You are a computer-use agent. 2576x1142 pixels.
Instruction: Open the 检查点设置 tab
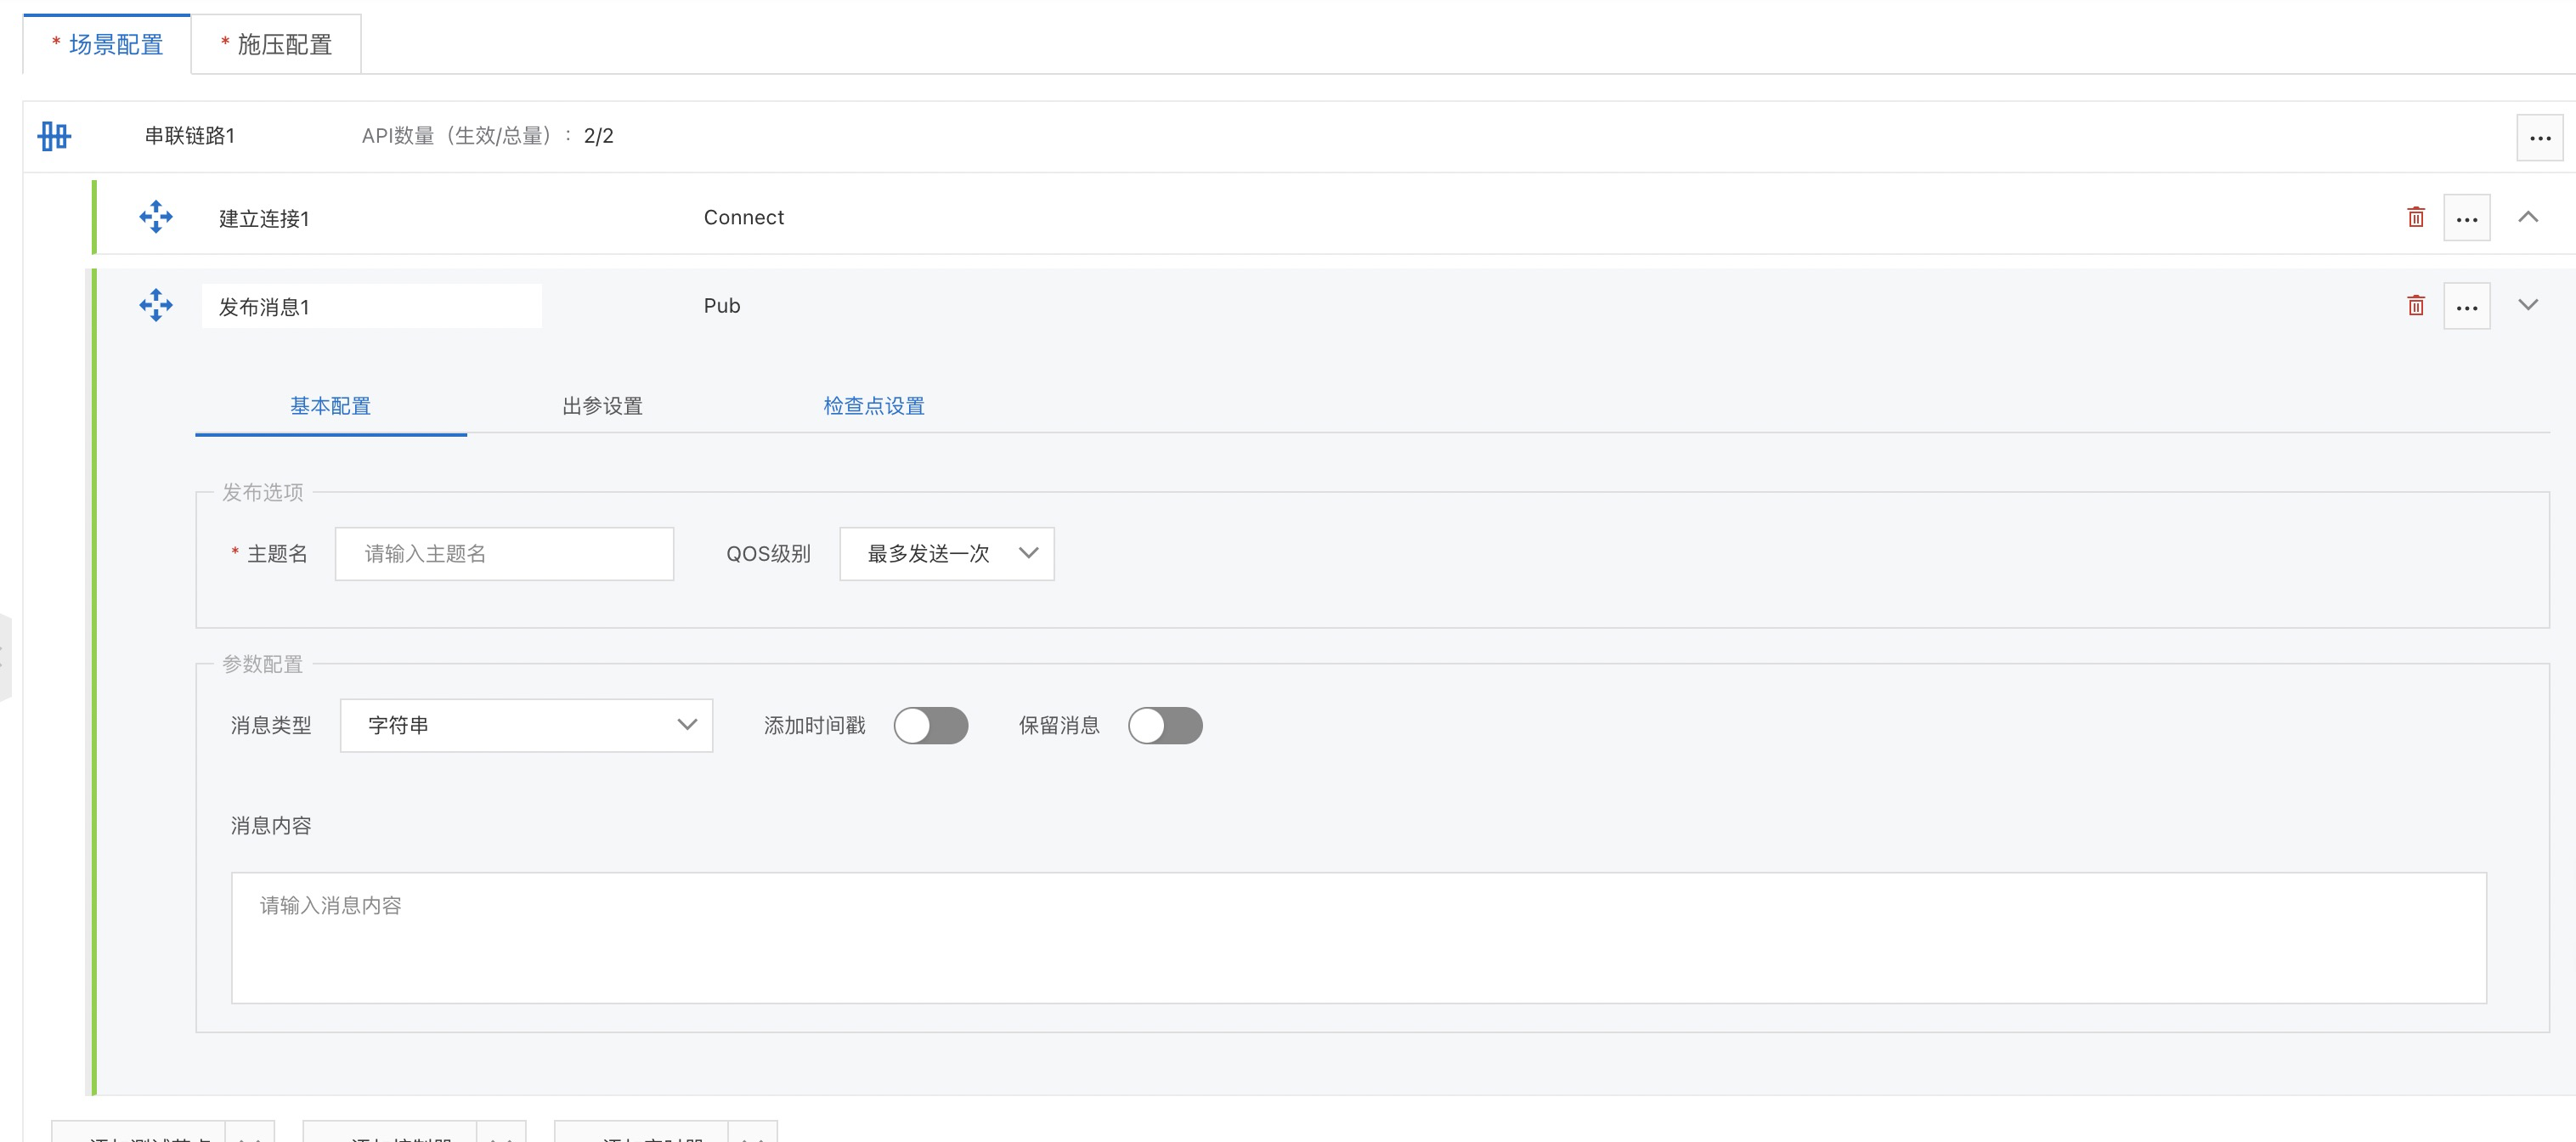873,406
